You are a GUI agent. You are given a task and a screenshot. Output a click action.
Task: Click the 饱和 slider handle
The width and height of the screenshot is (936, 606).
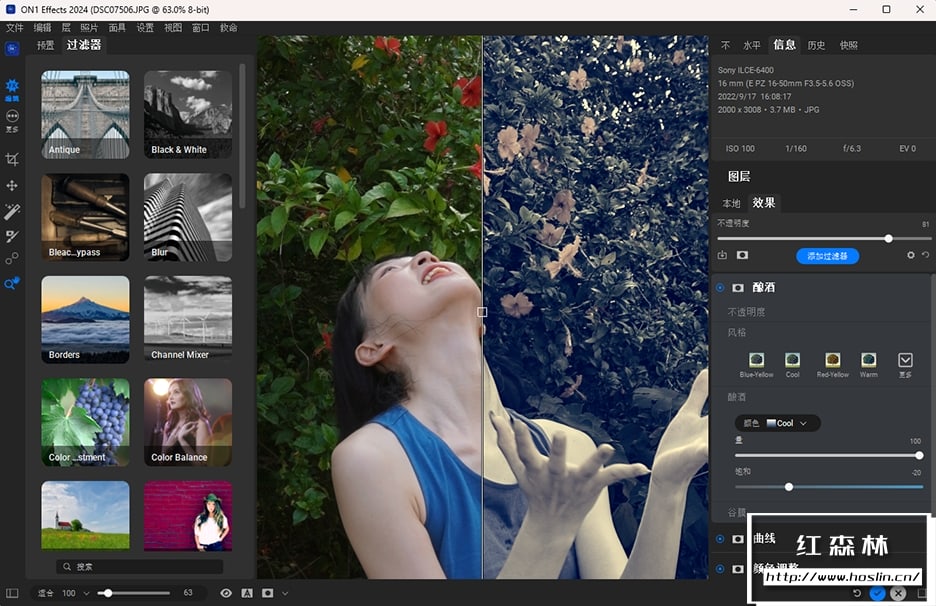tap(789, 487)
